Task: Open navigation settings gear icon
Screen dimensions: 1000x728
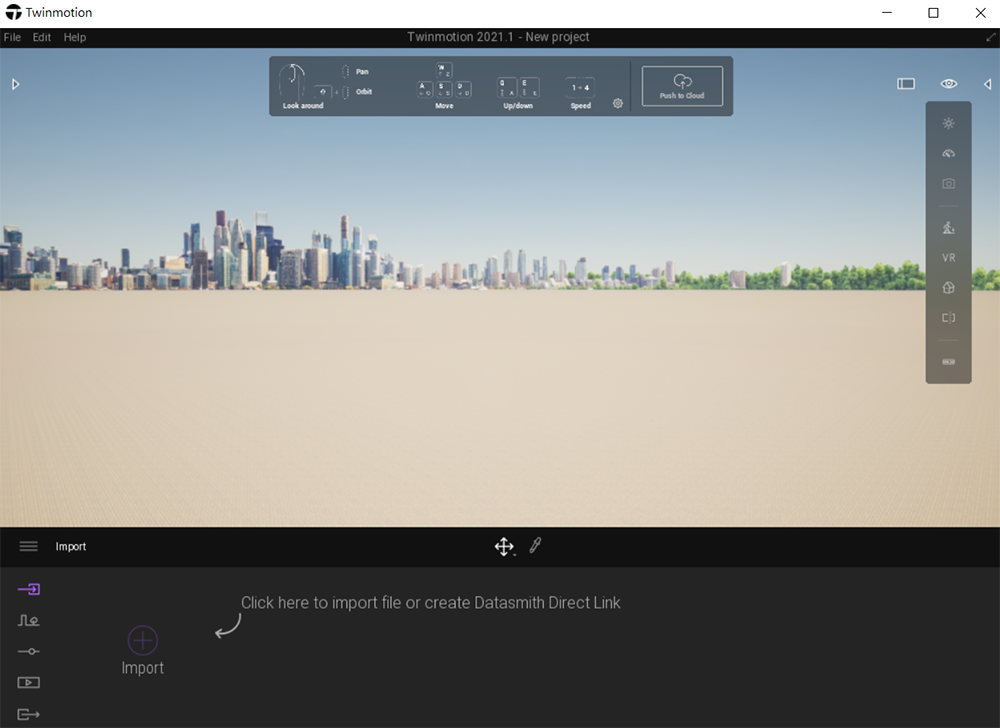Action: pos(617,103)
